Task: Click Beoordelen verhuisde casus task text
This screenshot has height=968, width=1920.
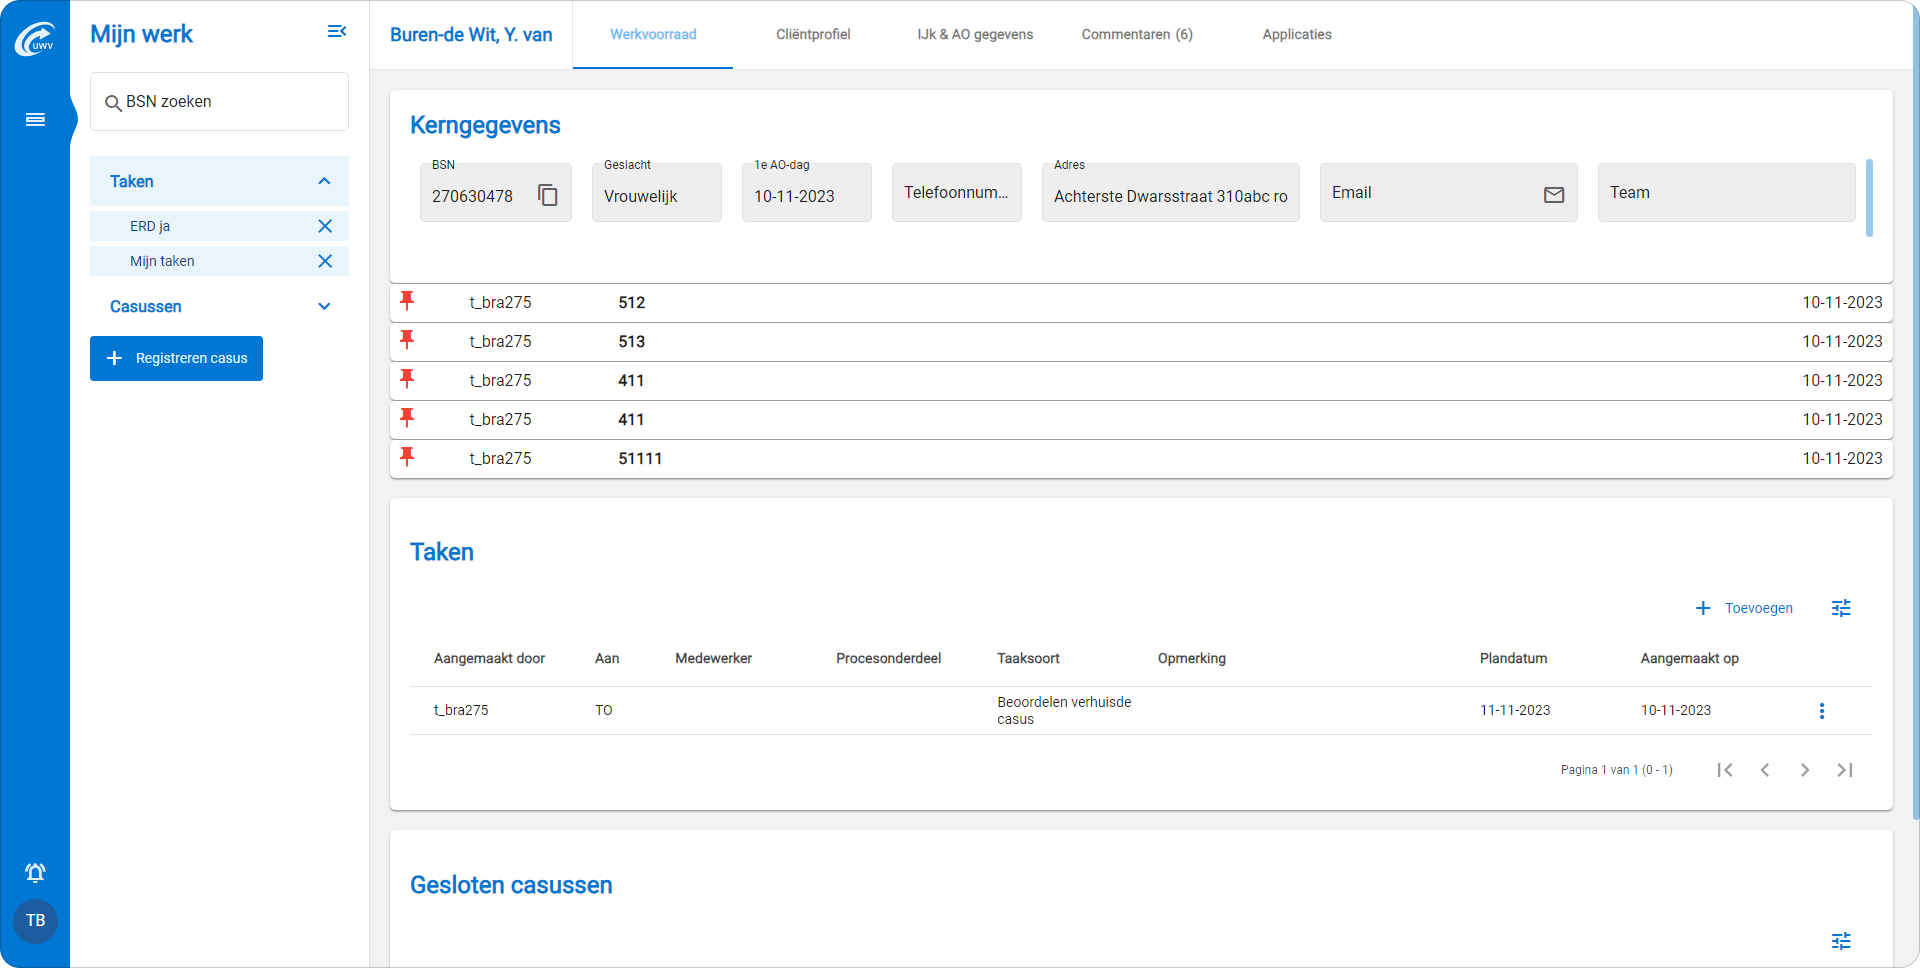Action: pyautogui.click(x=1064, y=711)
